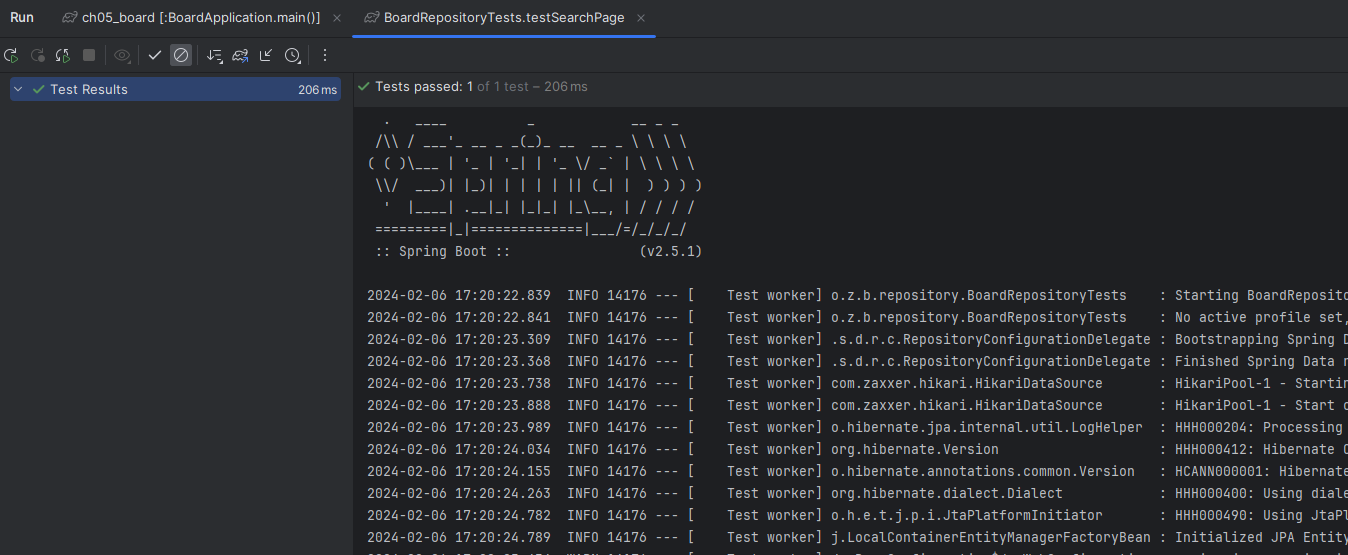Click the Gradle elephant icon in toolbar
The image size is (1348, 555).
(x=240, y=56)
